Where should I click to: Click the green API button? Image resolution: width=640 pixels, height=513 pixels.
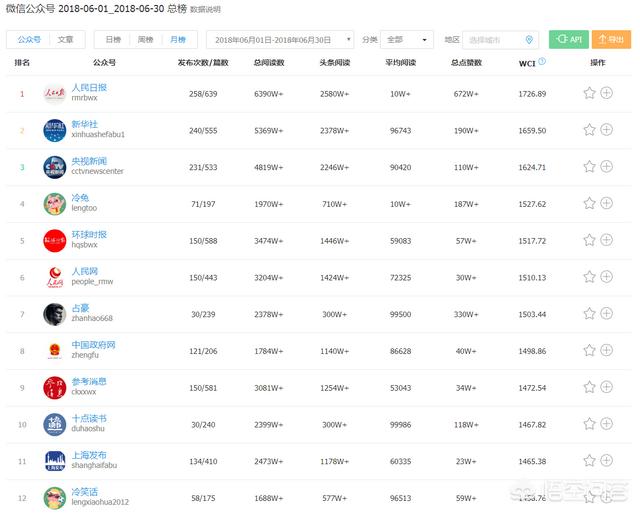568,40
